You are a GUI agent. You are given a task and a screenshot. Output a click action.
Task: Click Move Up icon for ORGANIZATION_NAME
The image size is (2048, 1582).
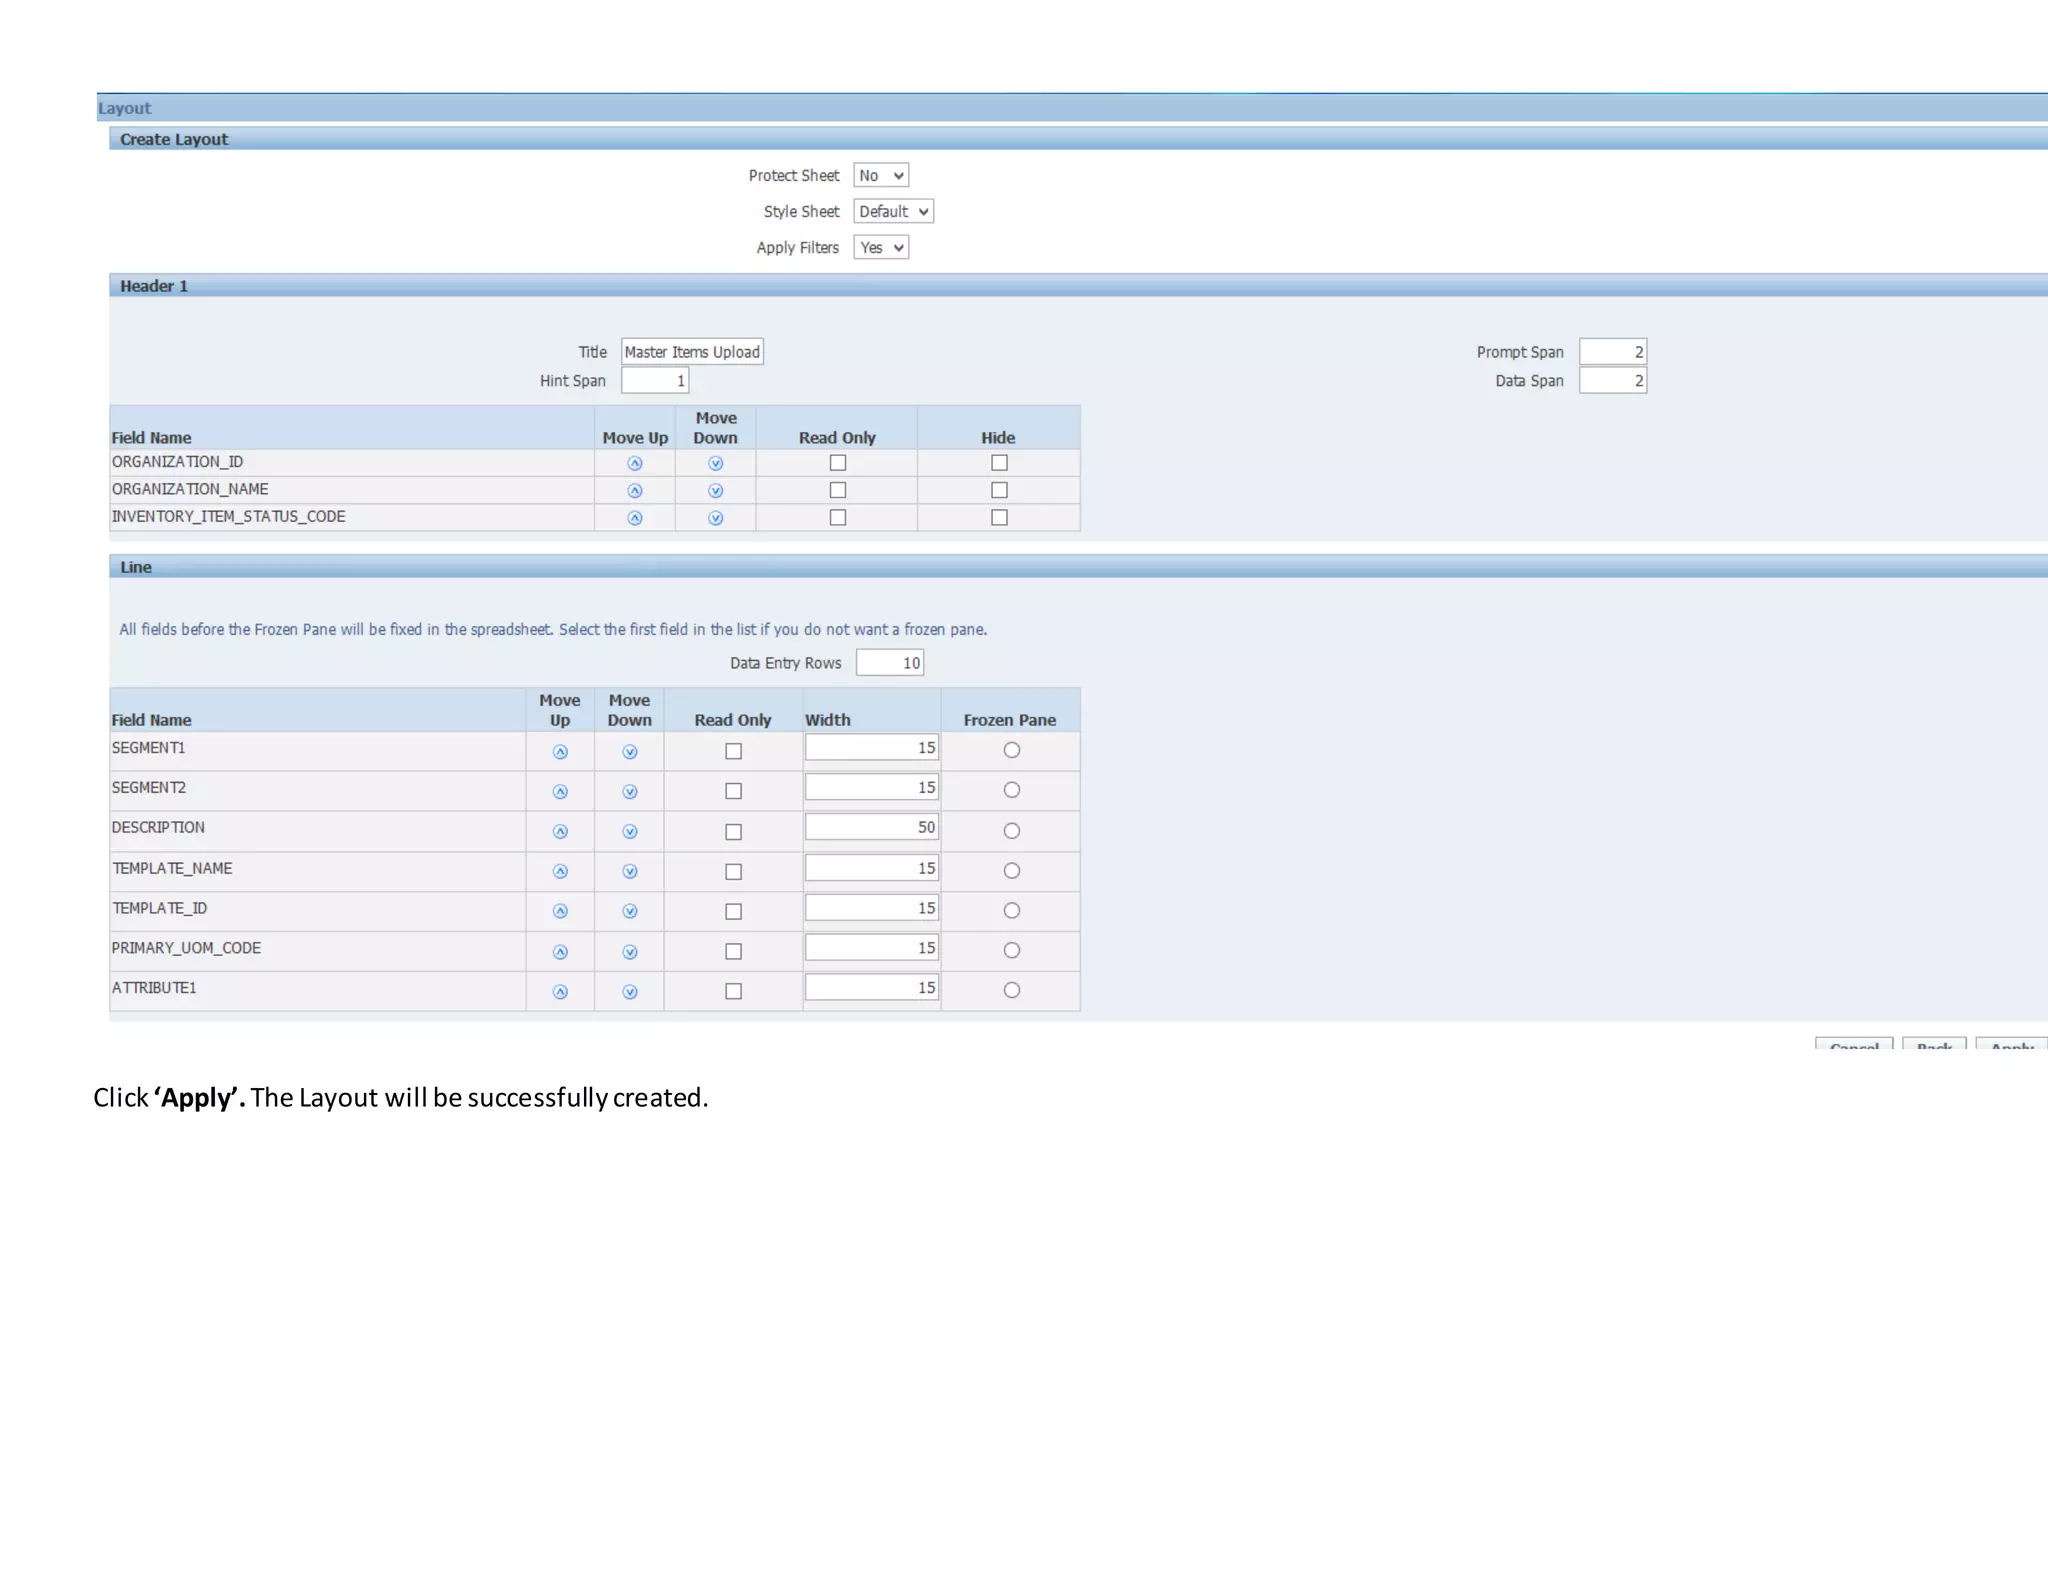click(x=634, y=491)
